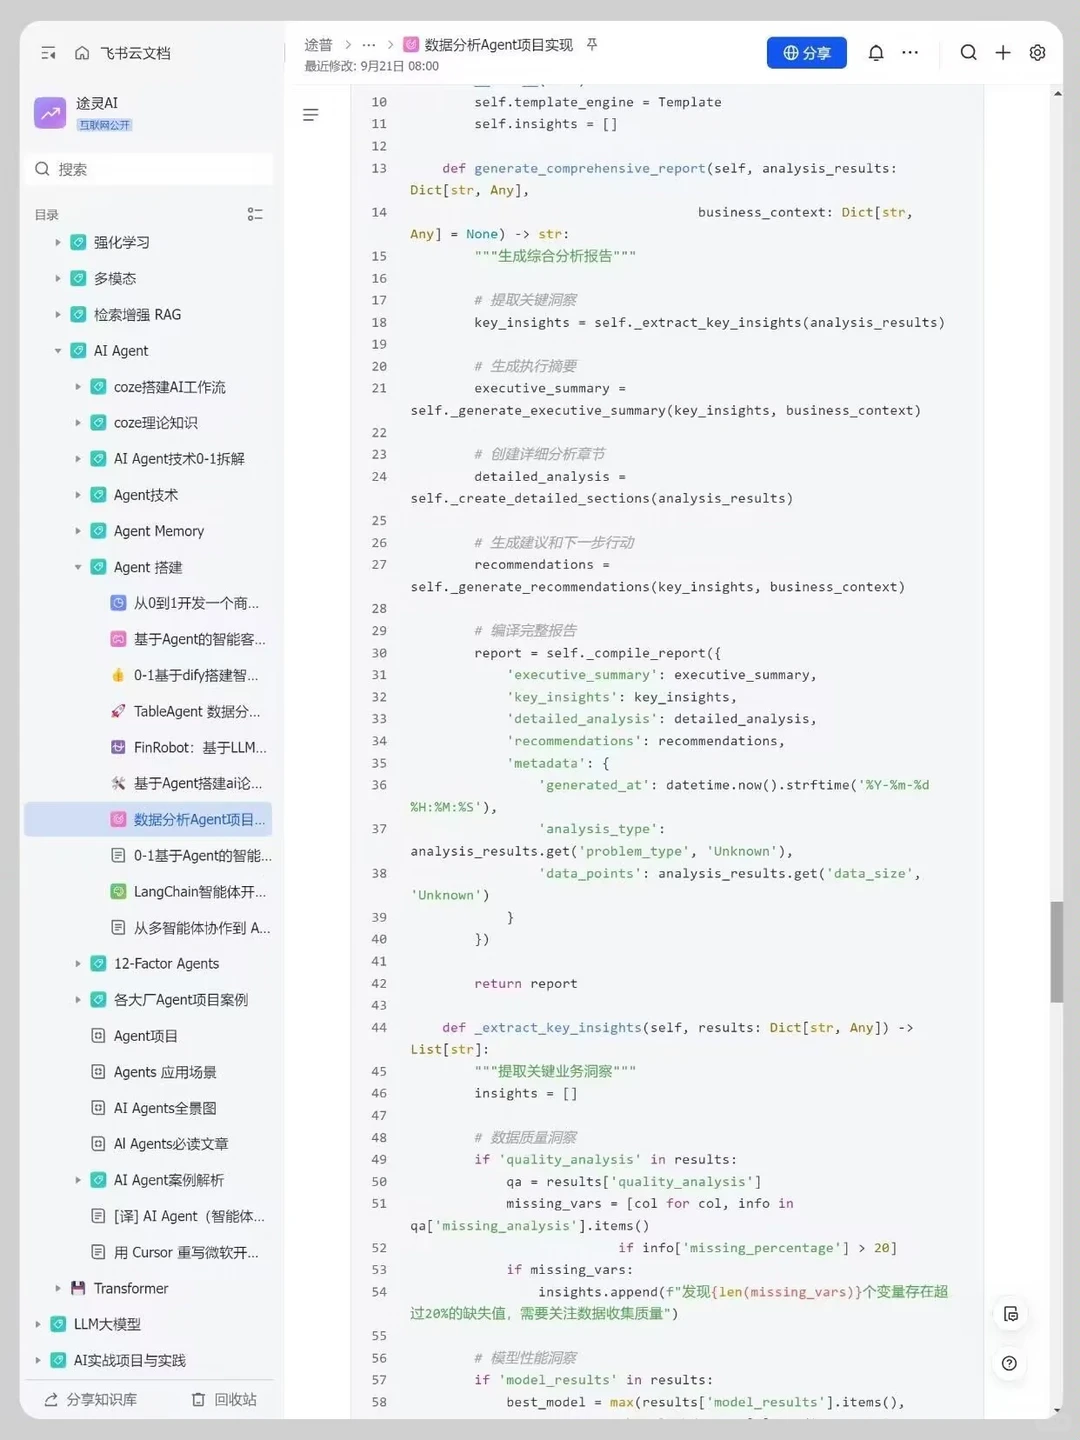
Task: Open the AI实战项目与实践 entry
Action: point(130,1360)
